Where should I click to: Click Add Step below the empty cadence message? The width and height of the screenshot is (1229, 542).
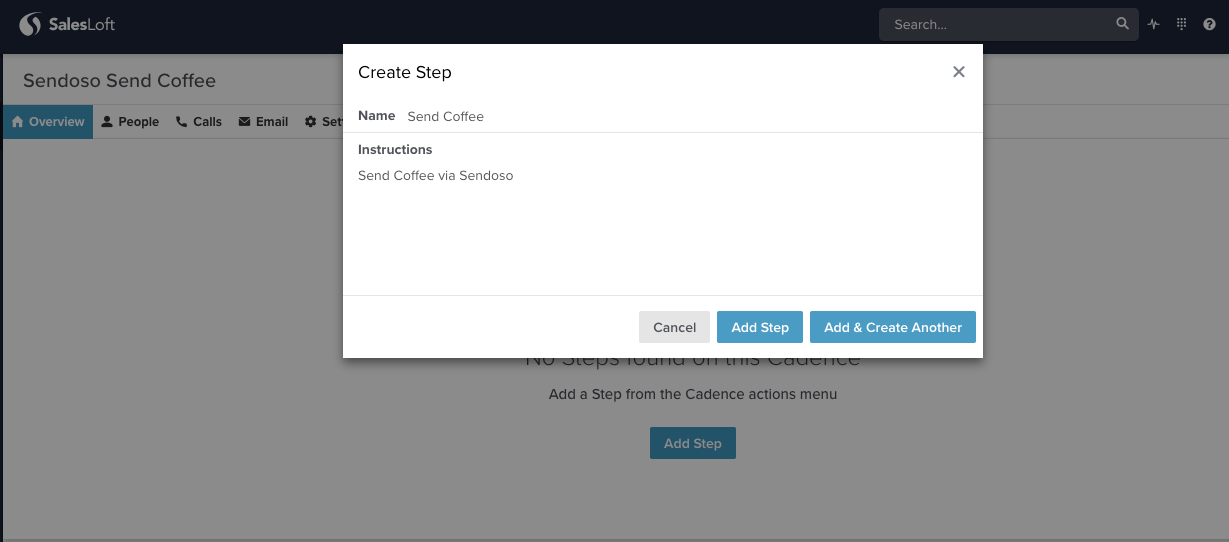[692, 443]
